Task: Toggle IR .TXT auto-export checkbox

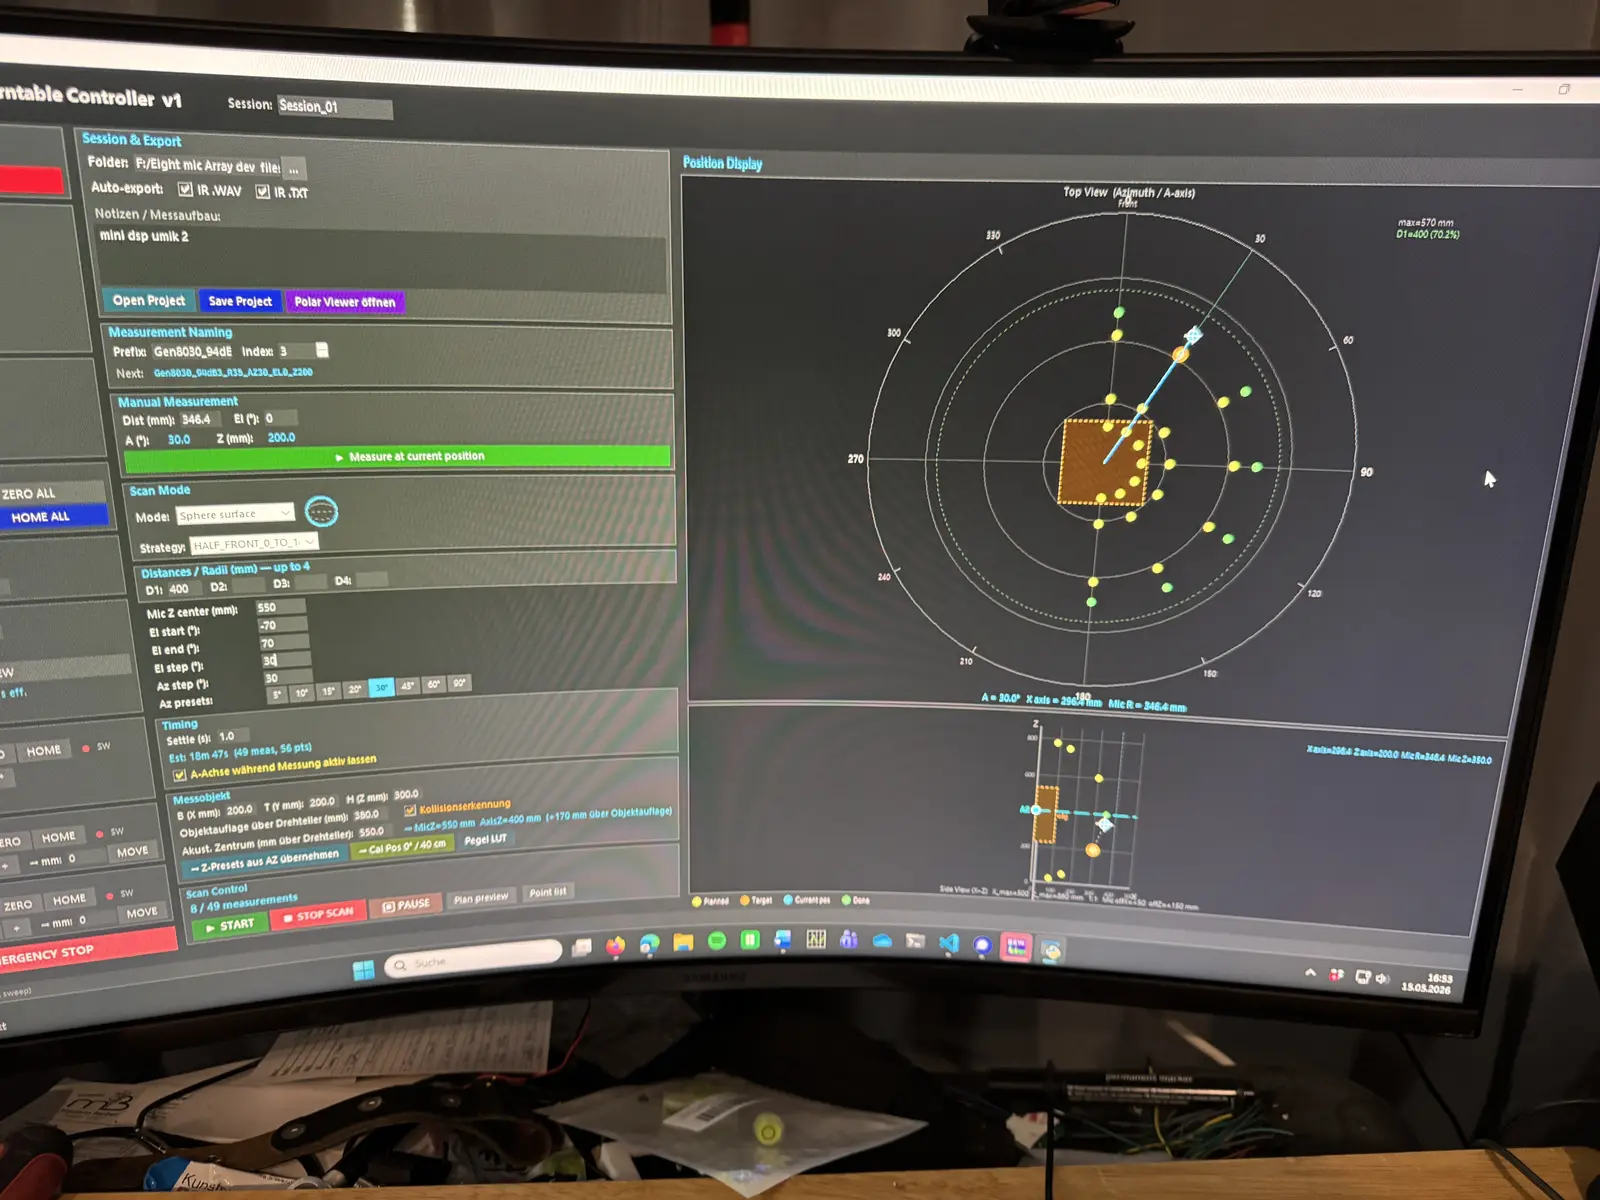Action: (x=263, y=192)
